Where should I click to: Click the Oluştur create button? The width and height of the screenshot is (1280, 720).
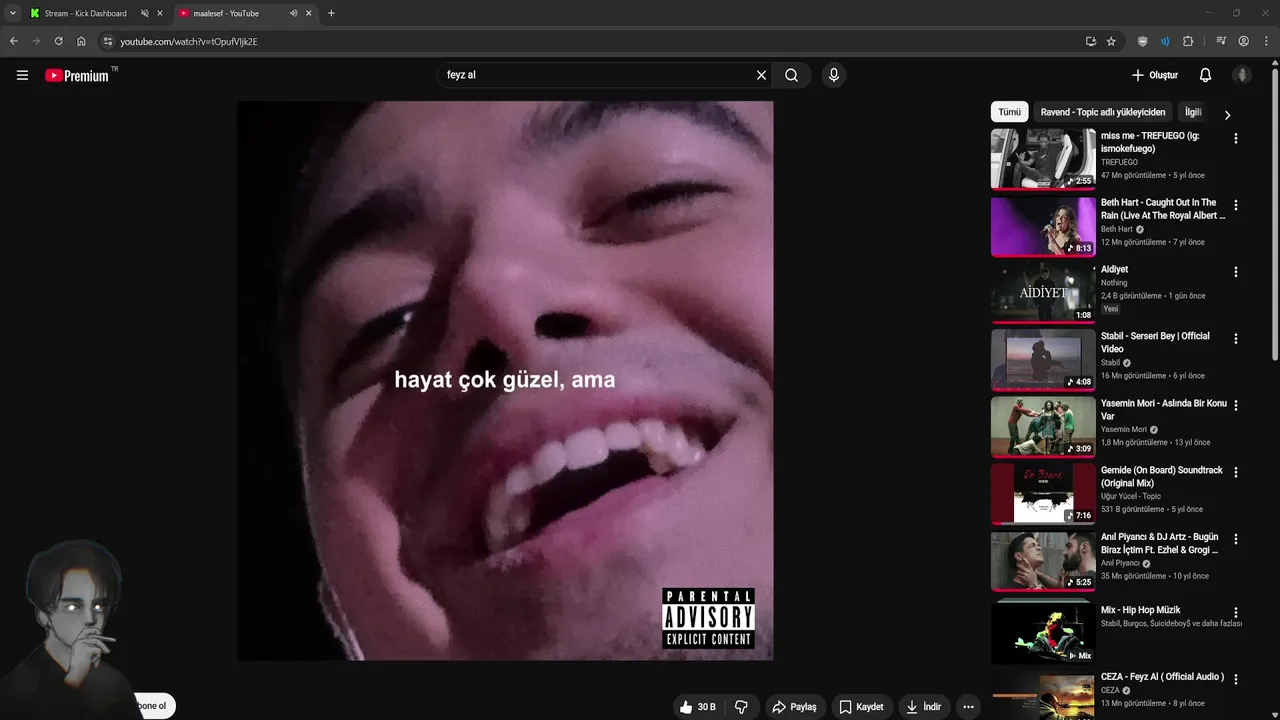(1154, 75)
